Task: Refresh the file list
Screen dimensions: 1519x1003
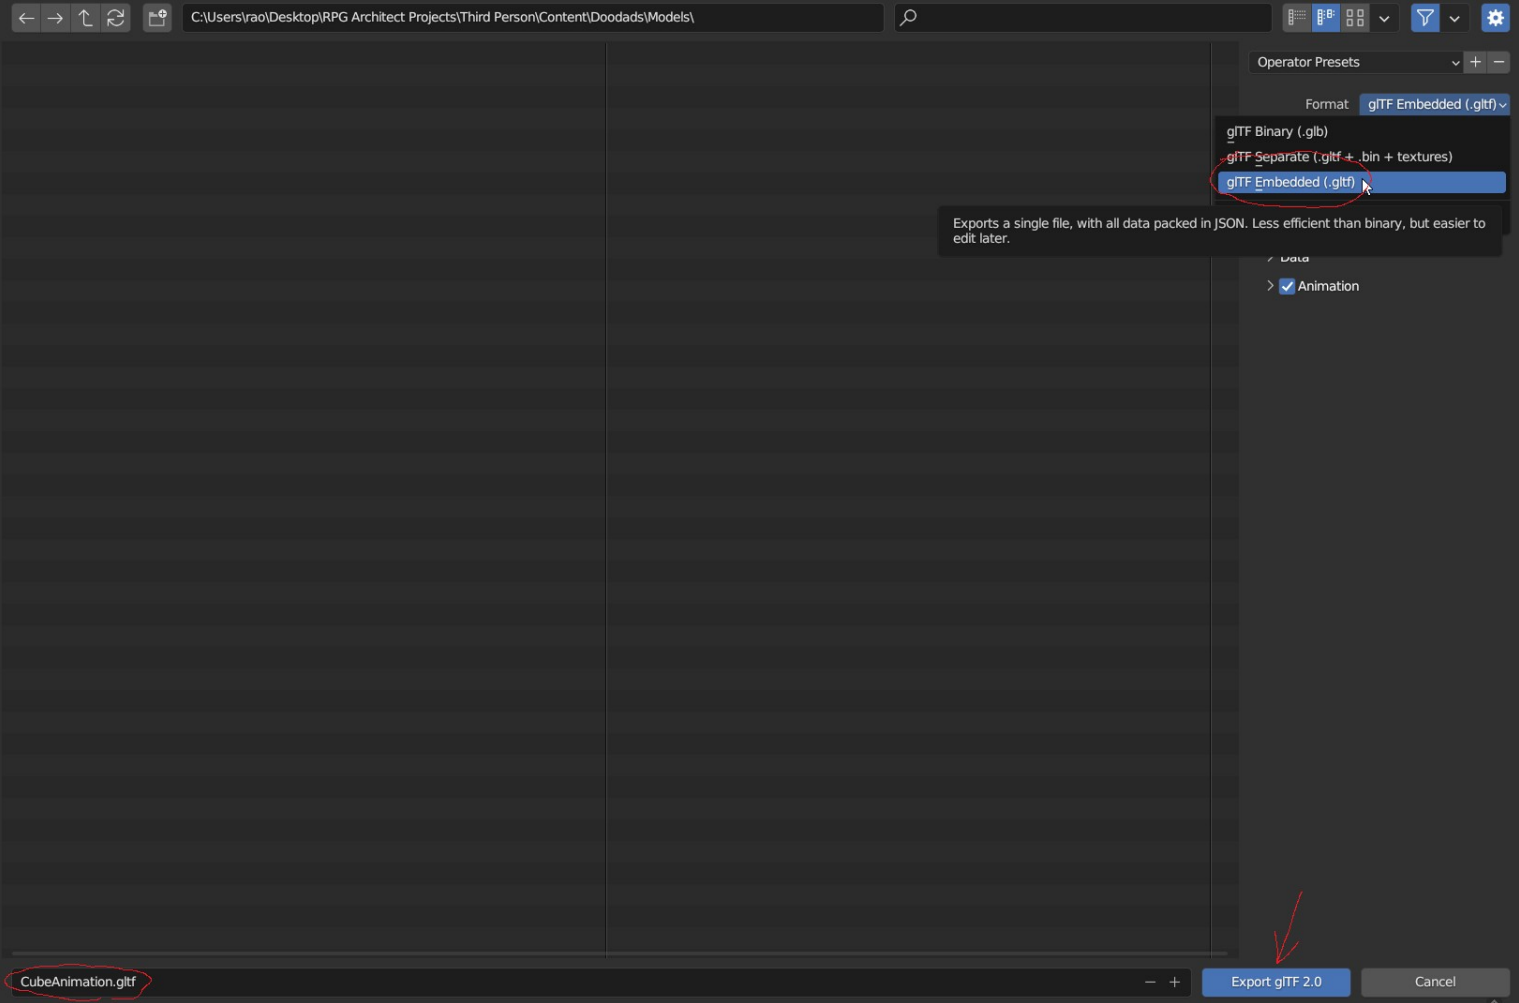Action: point(116,18)
